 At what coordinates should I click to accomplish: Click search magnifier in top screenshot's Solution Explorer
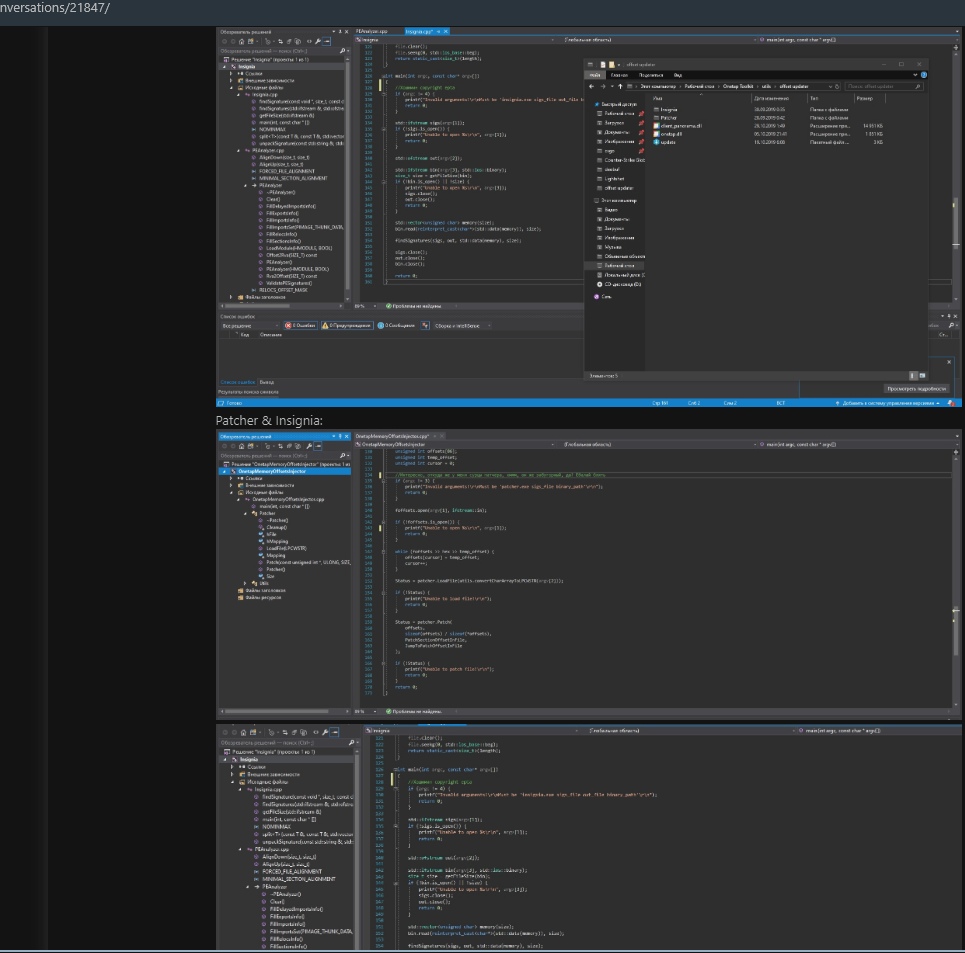342,51
